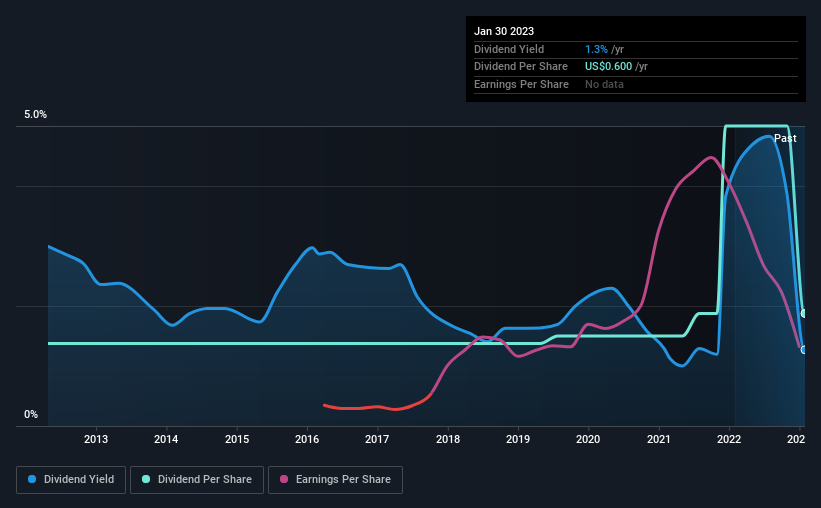Click the pink Earnings Per Share legend dot
Viewport: 821px width, 508px height.
(284, 479)
